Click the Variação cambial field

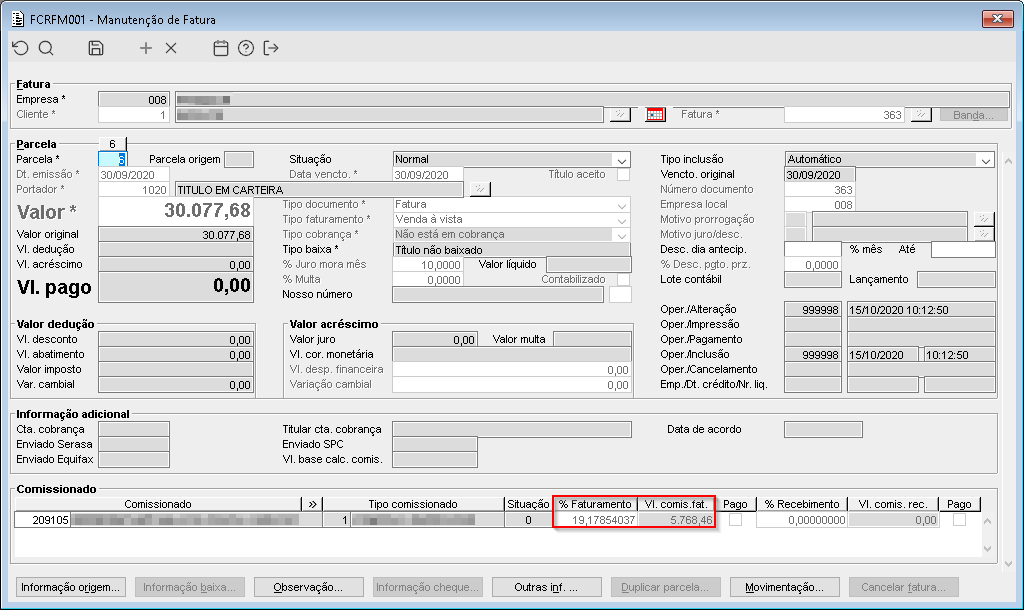512,385
